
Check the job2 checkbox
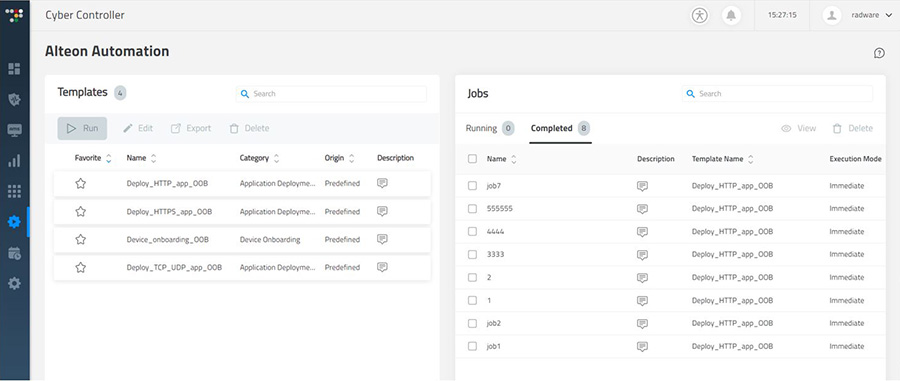point(472,324)
